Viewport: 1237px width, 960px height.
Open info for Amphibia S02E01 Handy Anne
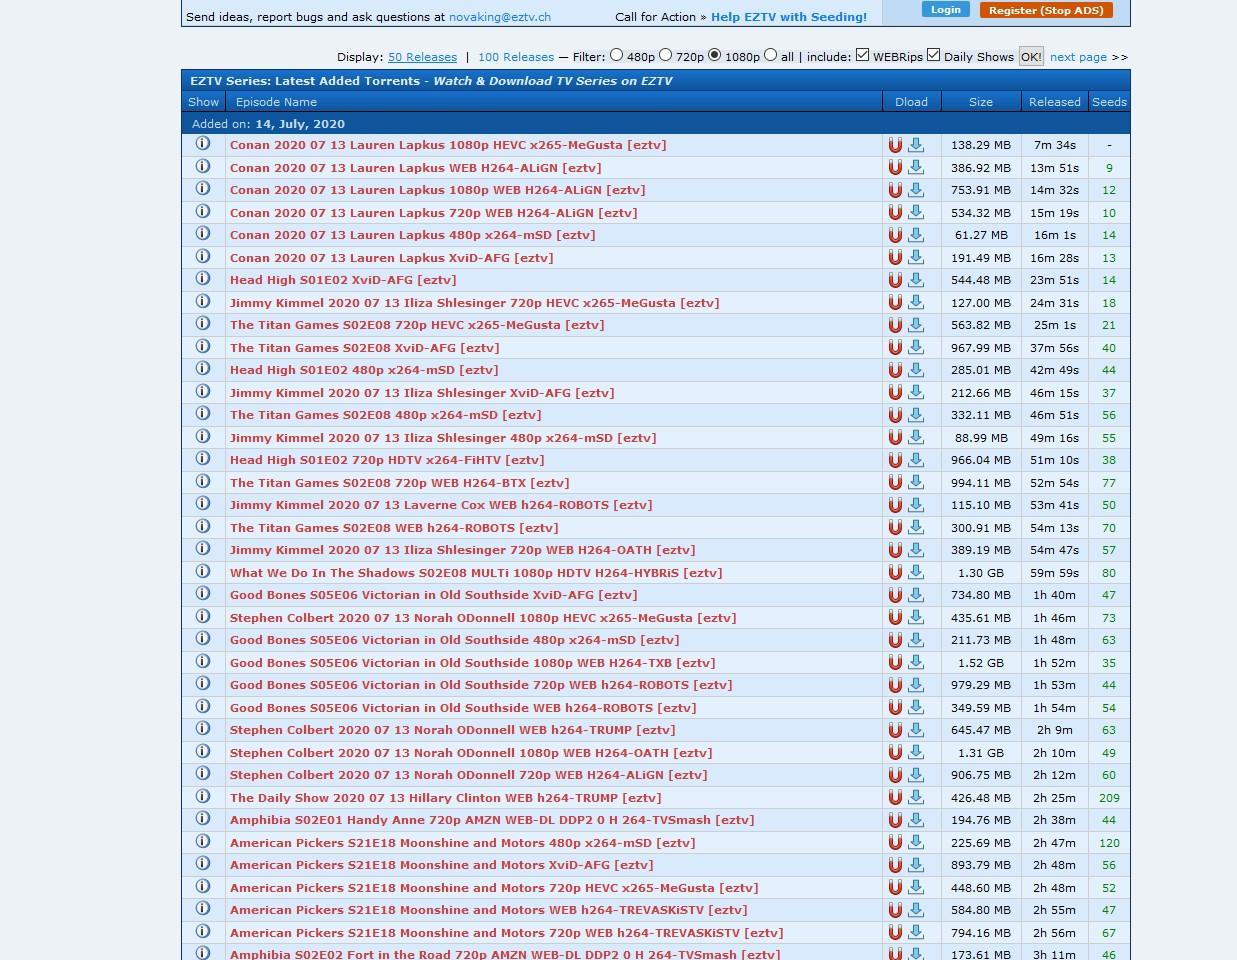pos(203,820)
